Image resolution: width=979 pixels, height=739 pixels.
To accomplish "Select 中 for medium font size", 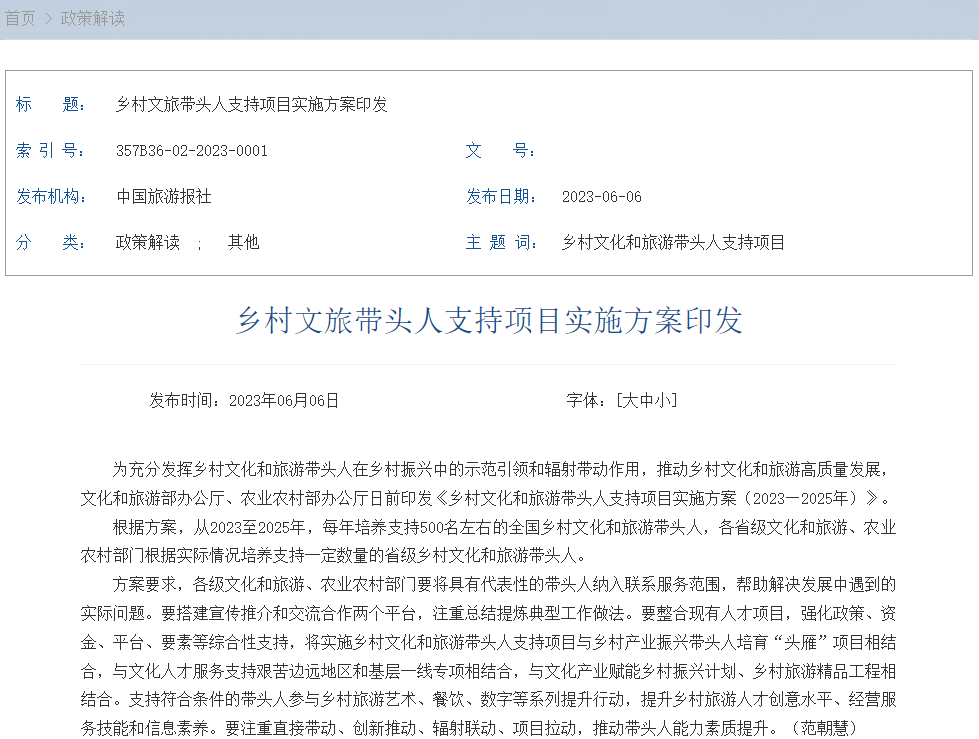I will click(x=648, y=400).
